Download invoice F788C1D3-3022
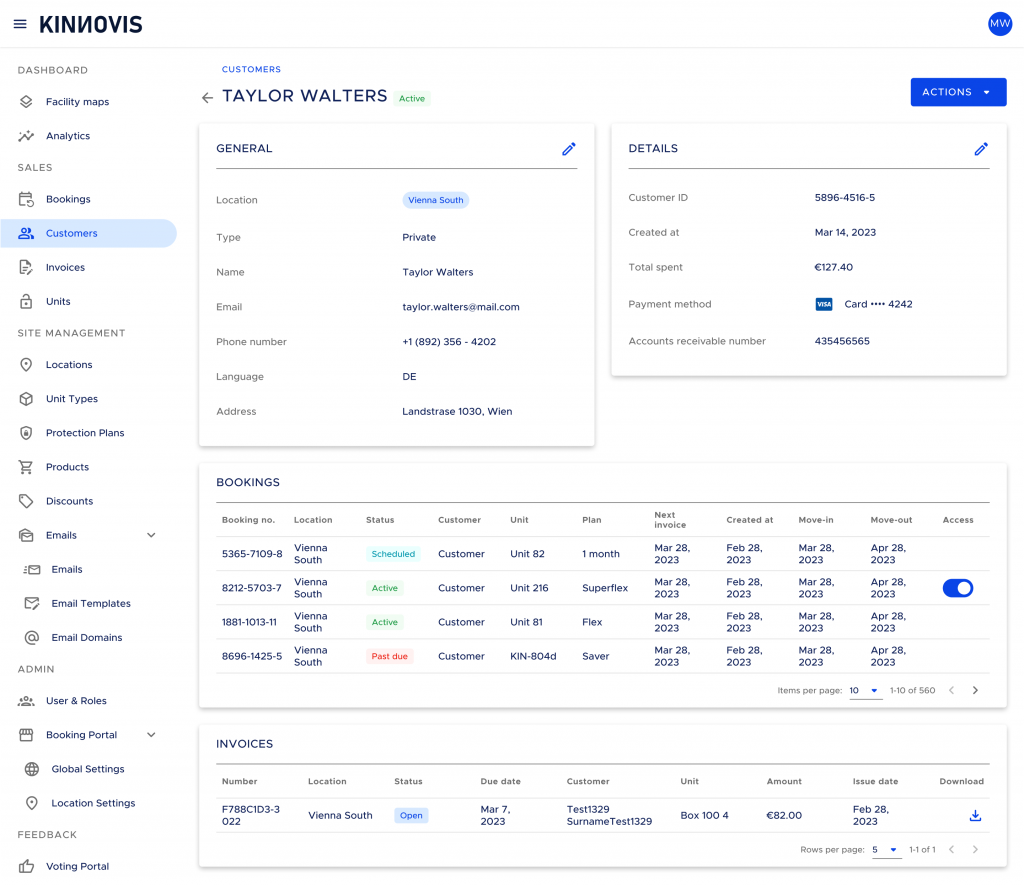1024x885 pixels. [975, 815]
